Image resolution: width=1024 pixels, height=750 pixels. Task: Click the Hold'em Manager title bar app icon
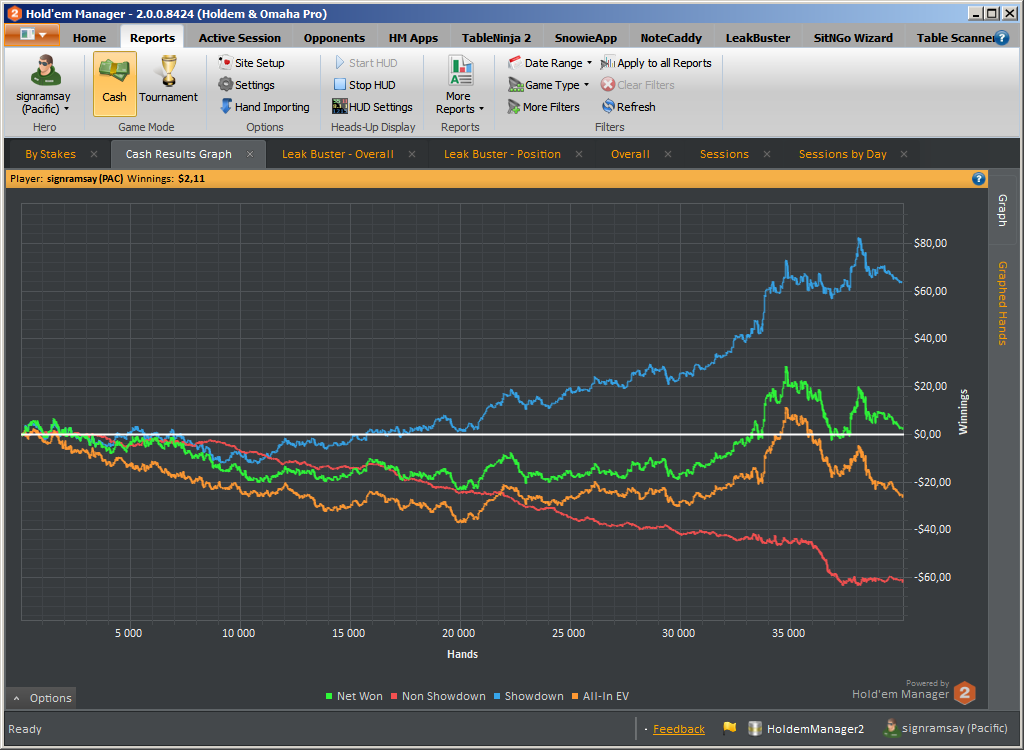14,13
